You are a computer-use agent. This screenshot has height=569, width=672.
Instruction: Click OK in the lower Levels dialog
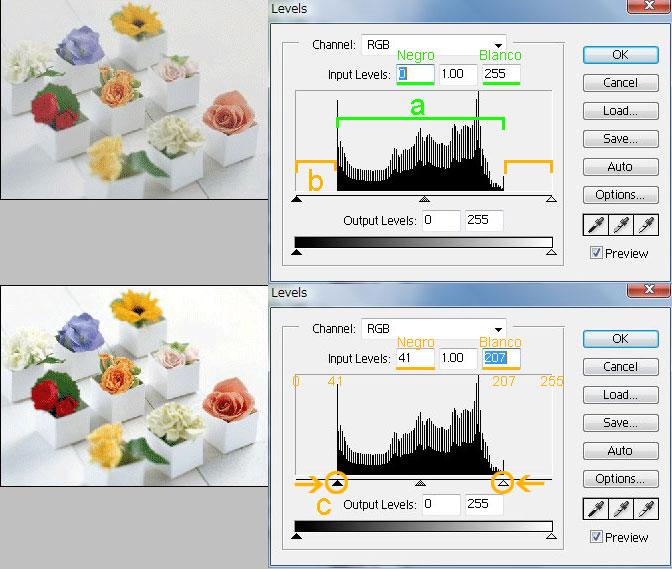621,339
